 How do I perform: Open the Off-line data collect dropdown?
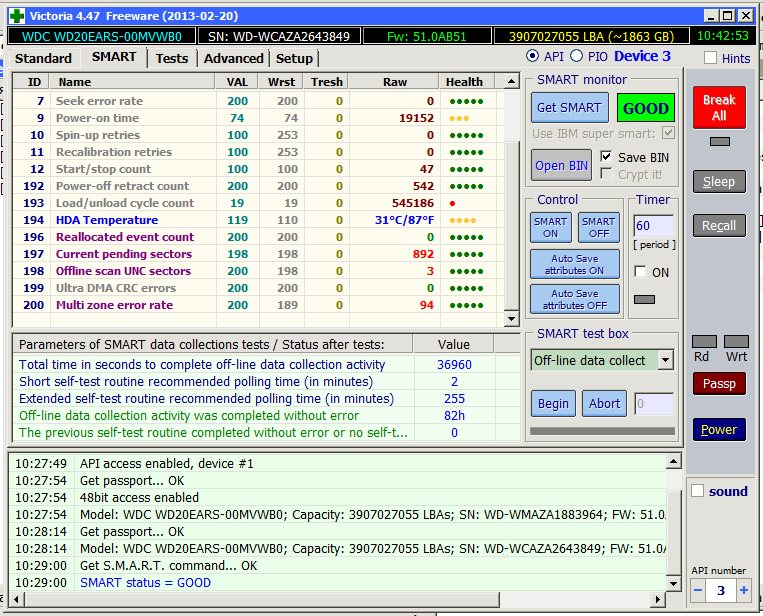[665, 361]
